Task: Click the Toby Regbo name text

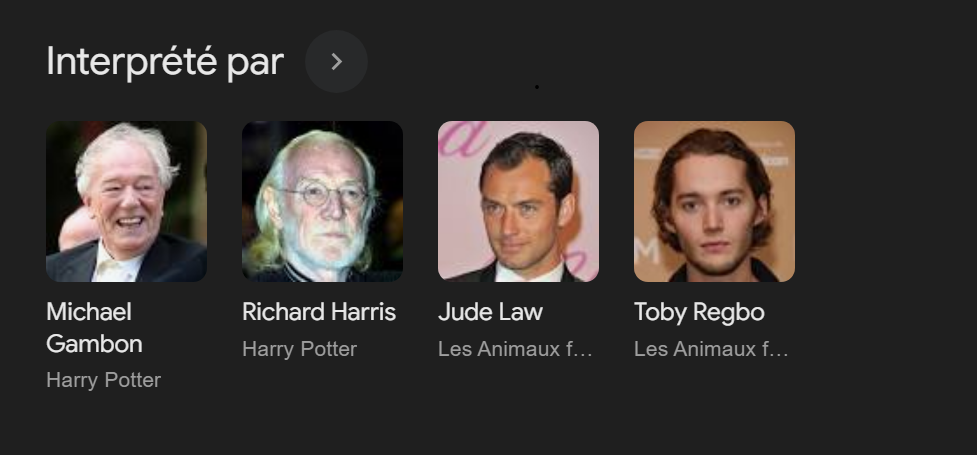Action: pyautogui.click(x=699, y=312)
